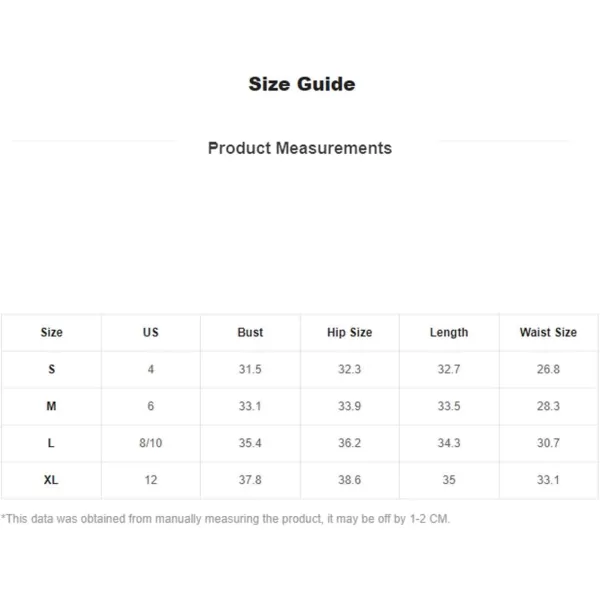Click the XL size row label
The height and width of the screenshot is (600, 600).
51,479
